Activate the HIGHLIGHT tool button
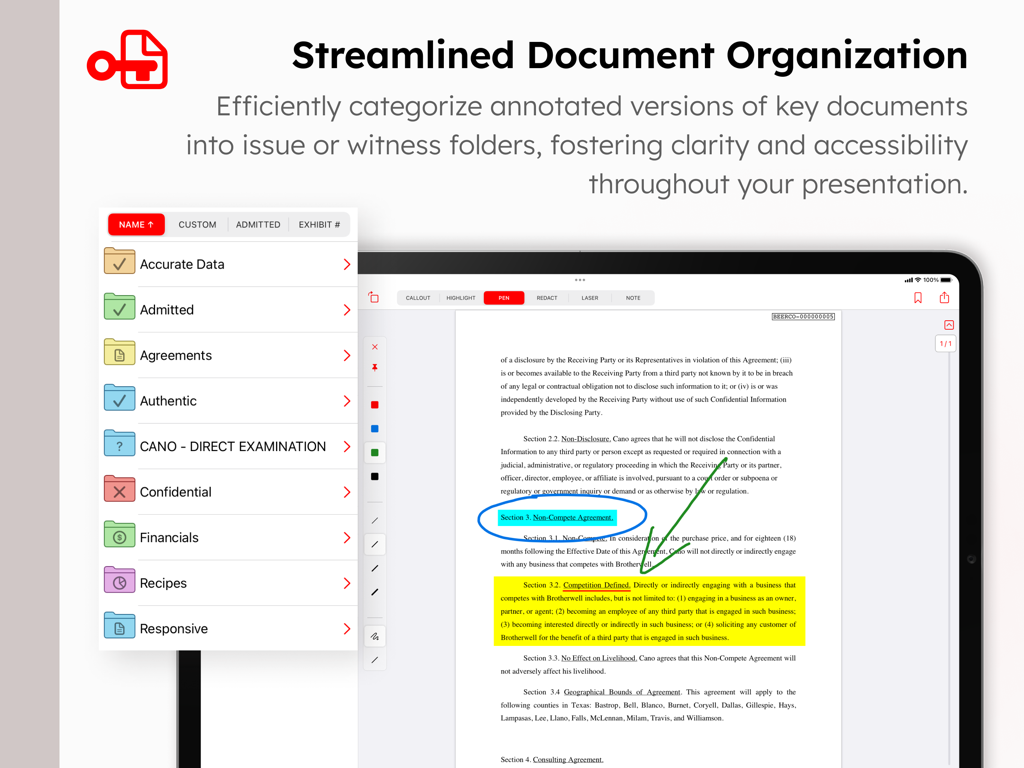Viewport: 1024px width, 768px height. pos(460,297)
